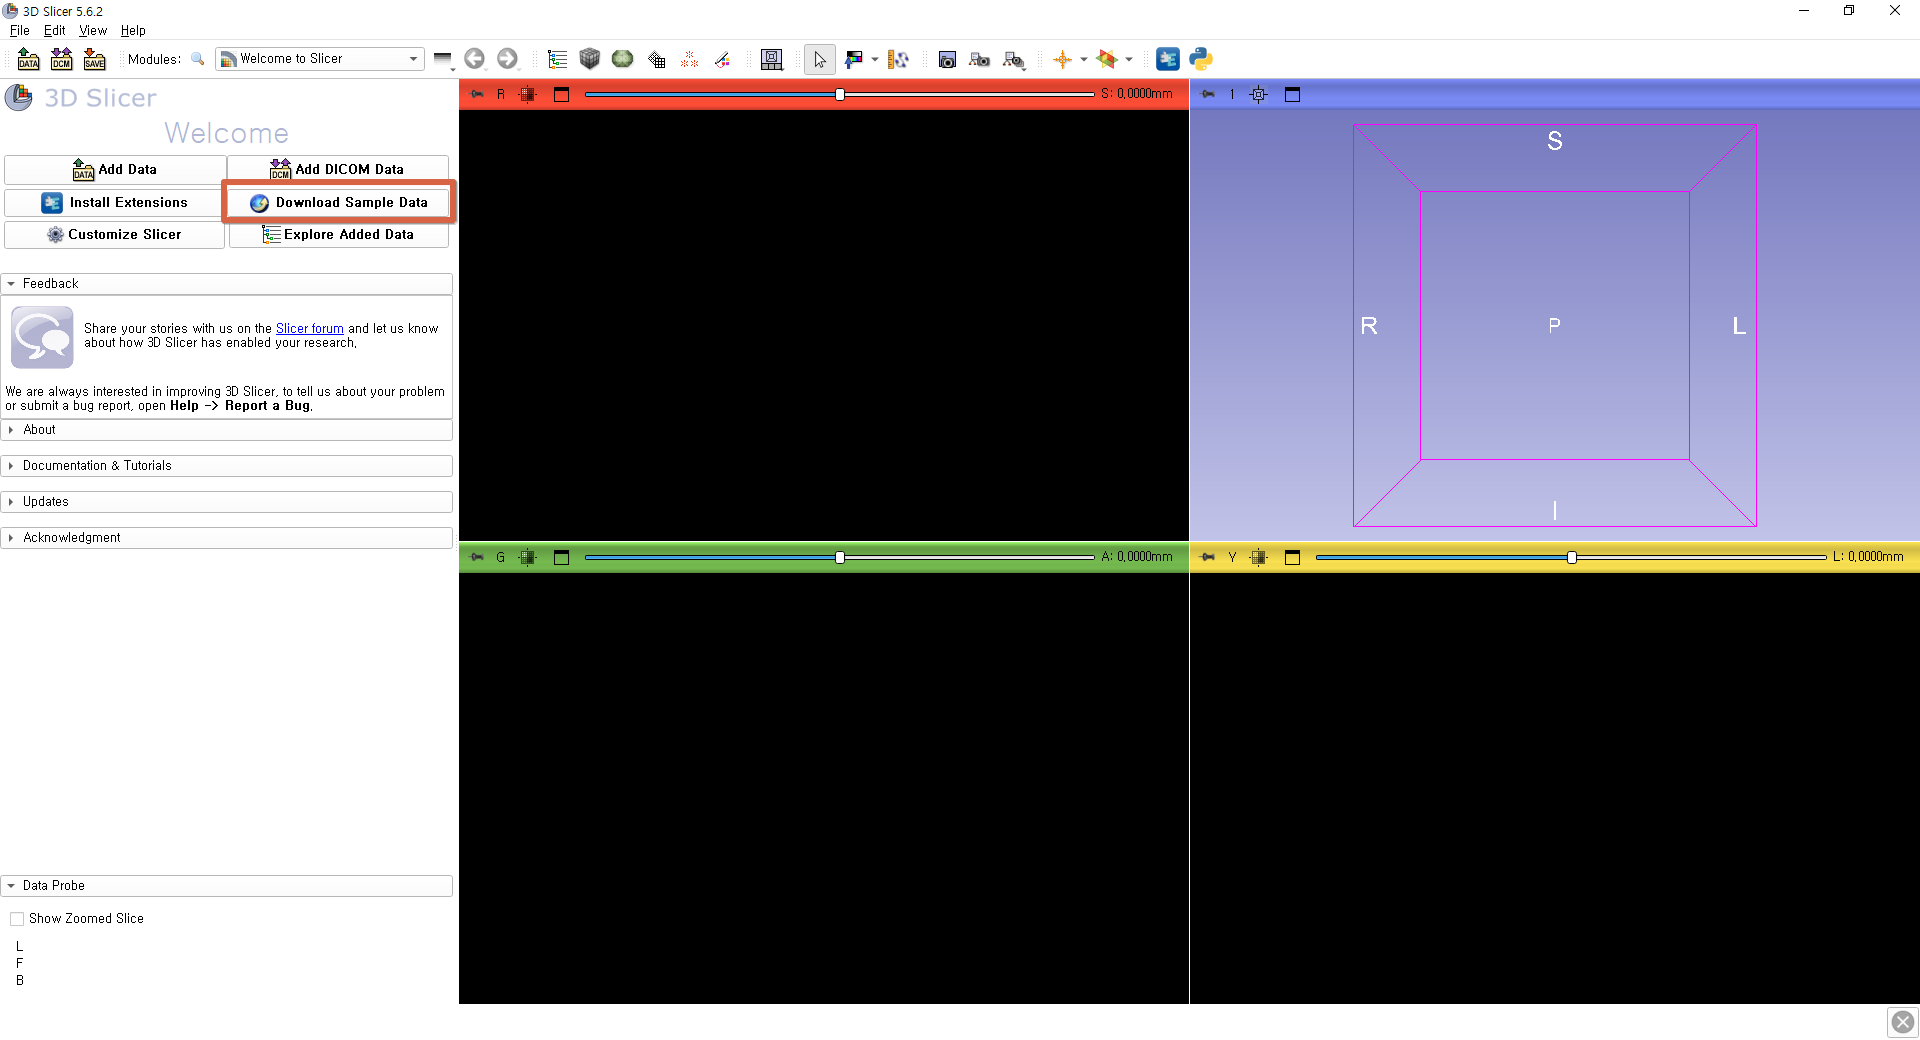The image size is (1920, 1040).
Task: Open the module finder magnifier icon
Action: [x=198, y=59]
